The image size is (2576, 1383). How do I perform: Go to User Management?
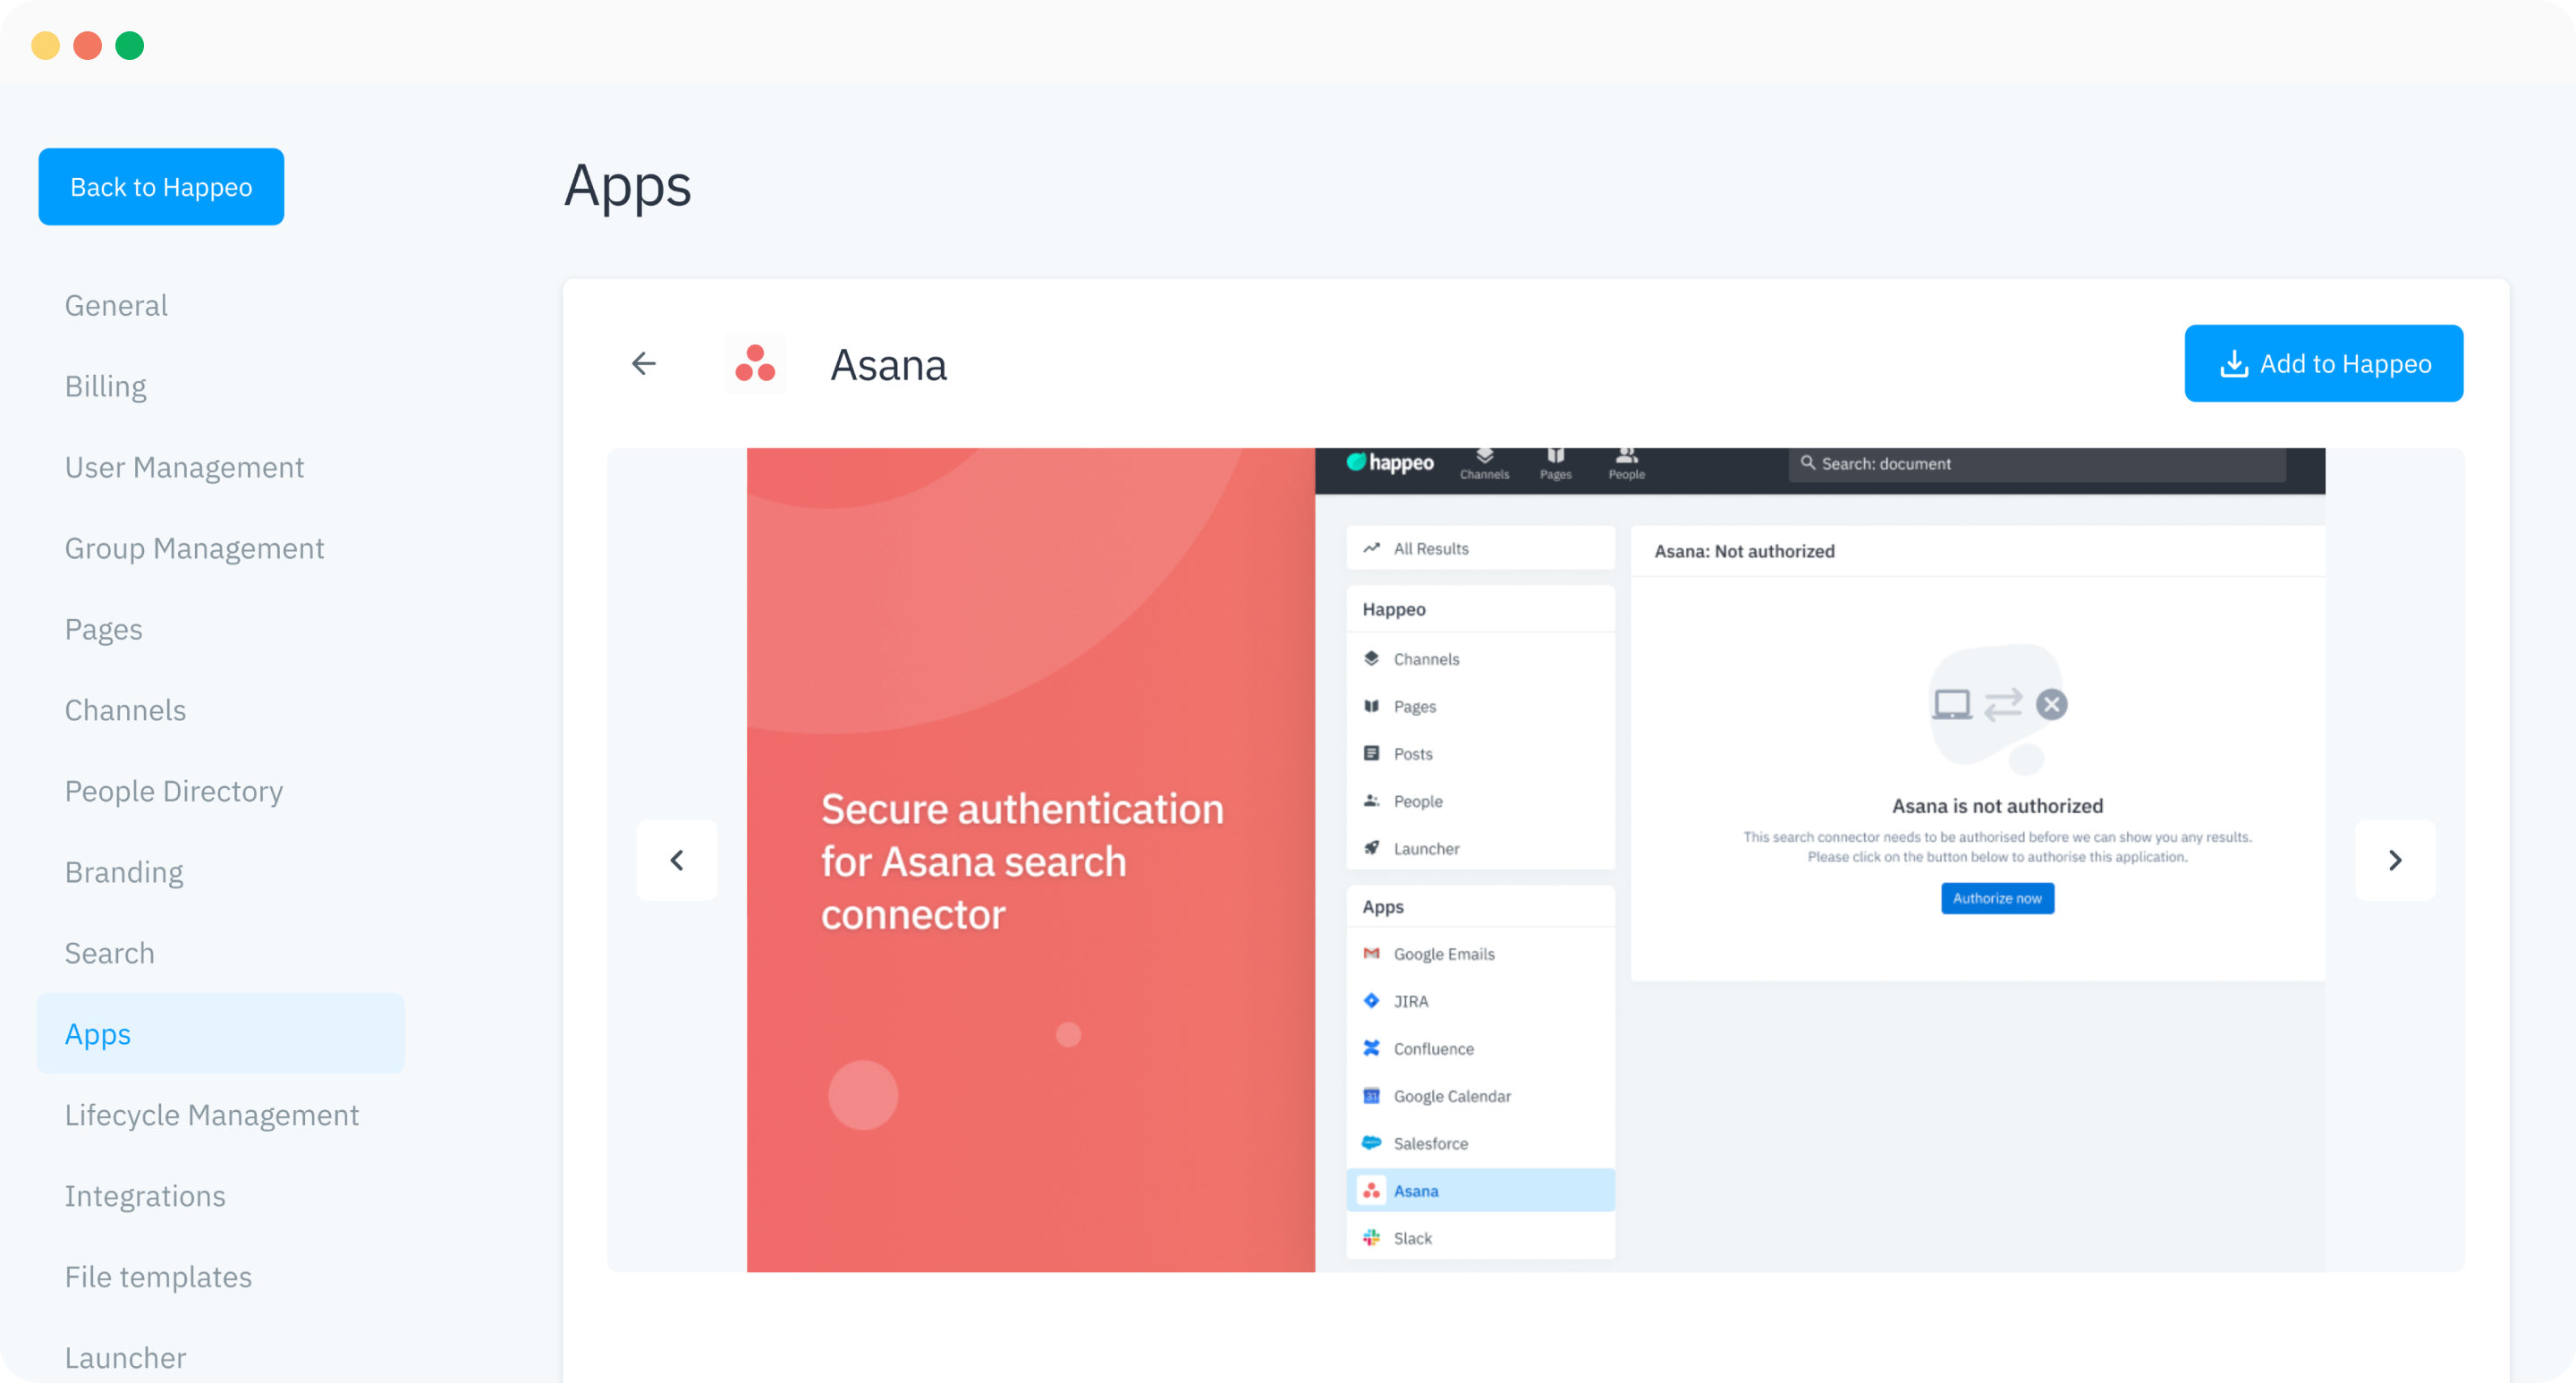(184, 467)
